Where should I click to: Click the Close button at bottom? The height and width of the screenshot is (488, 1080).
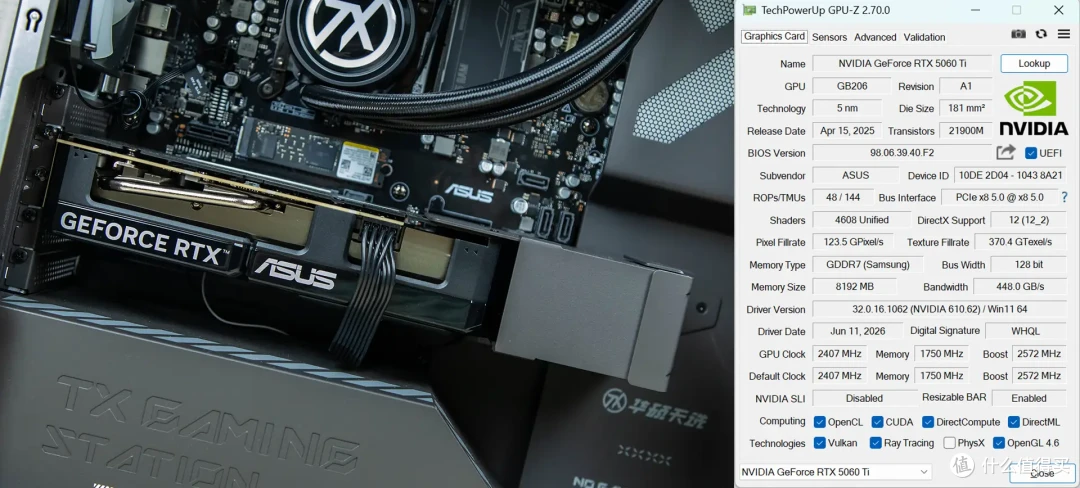point(1042,474)
